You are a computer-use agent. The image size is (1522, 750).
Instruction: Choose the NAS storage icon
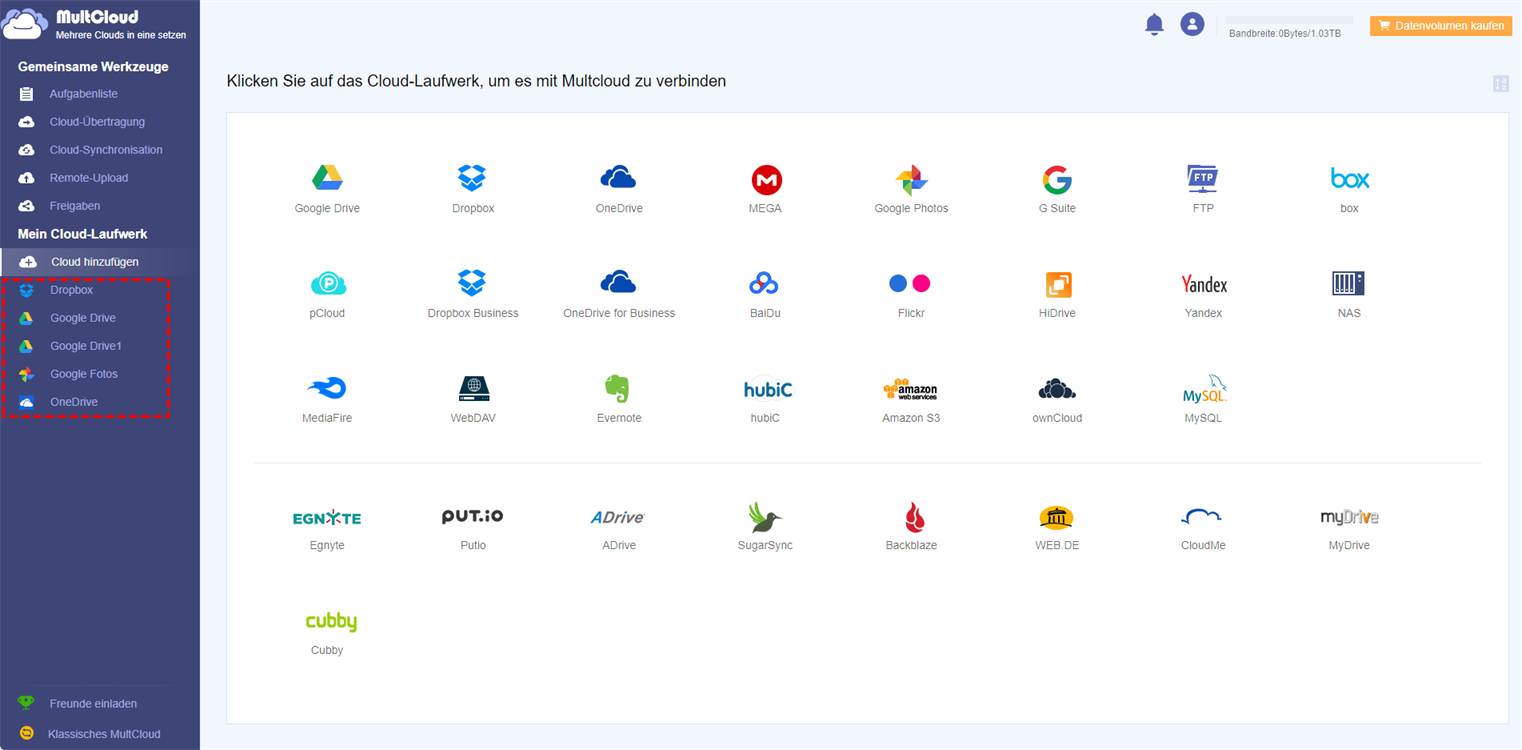coord(1349,283)
